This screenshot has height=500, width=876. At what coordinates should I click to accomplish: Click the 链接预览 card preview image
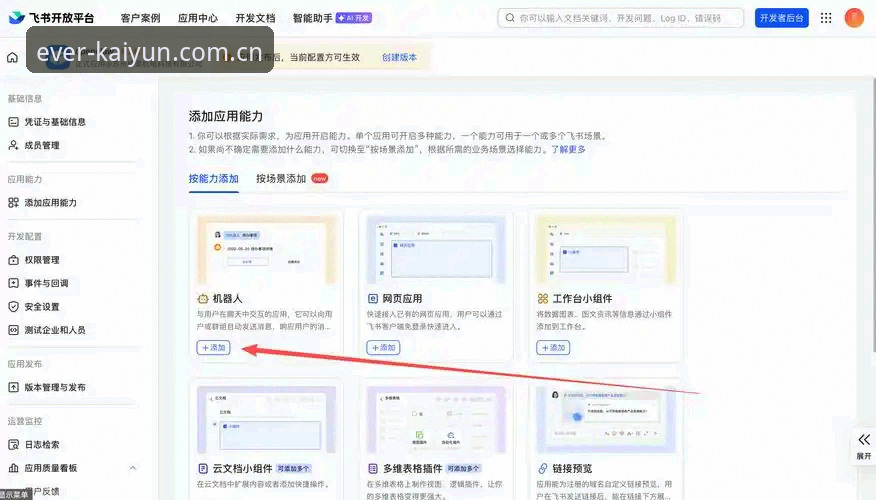pyautogui.click(x=606, y=419)
